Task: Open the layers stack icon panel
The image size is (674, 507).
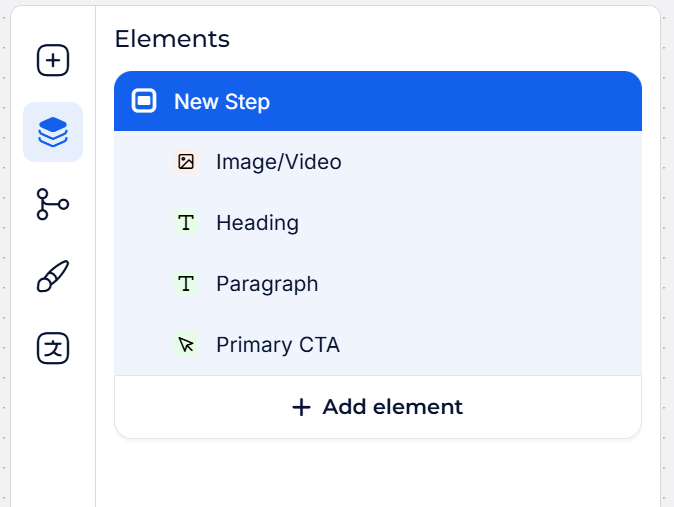Action: 53,132
